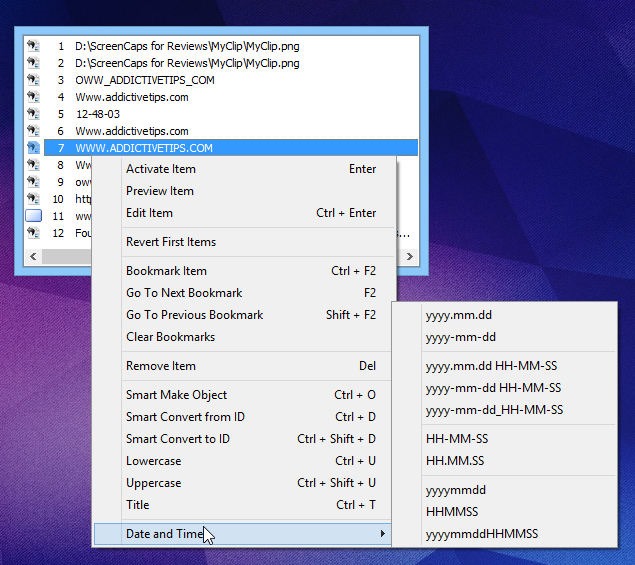Screen dimensions: 635x565
Task: Insert HH.MM.SS time format
Action: point(505,461)
